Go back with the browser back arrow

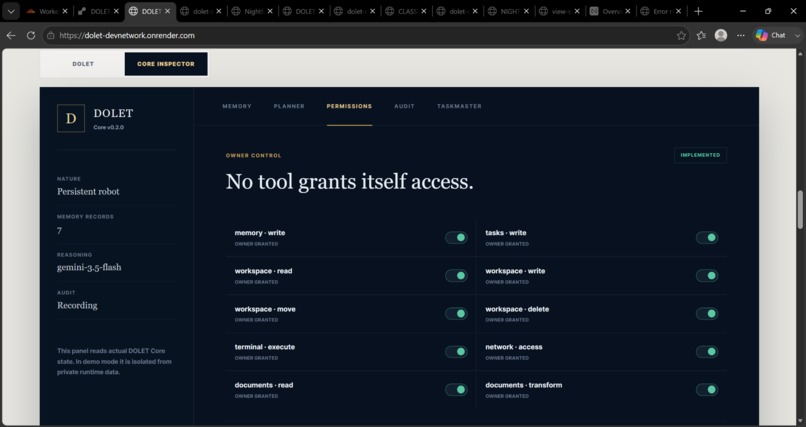[x=11, y=35]
